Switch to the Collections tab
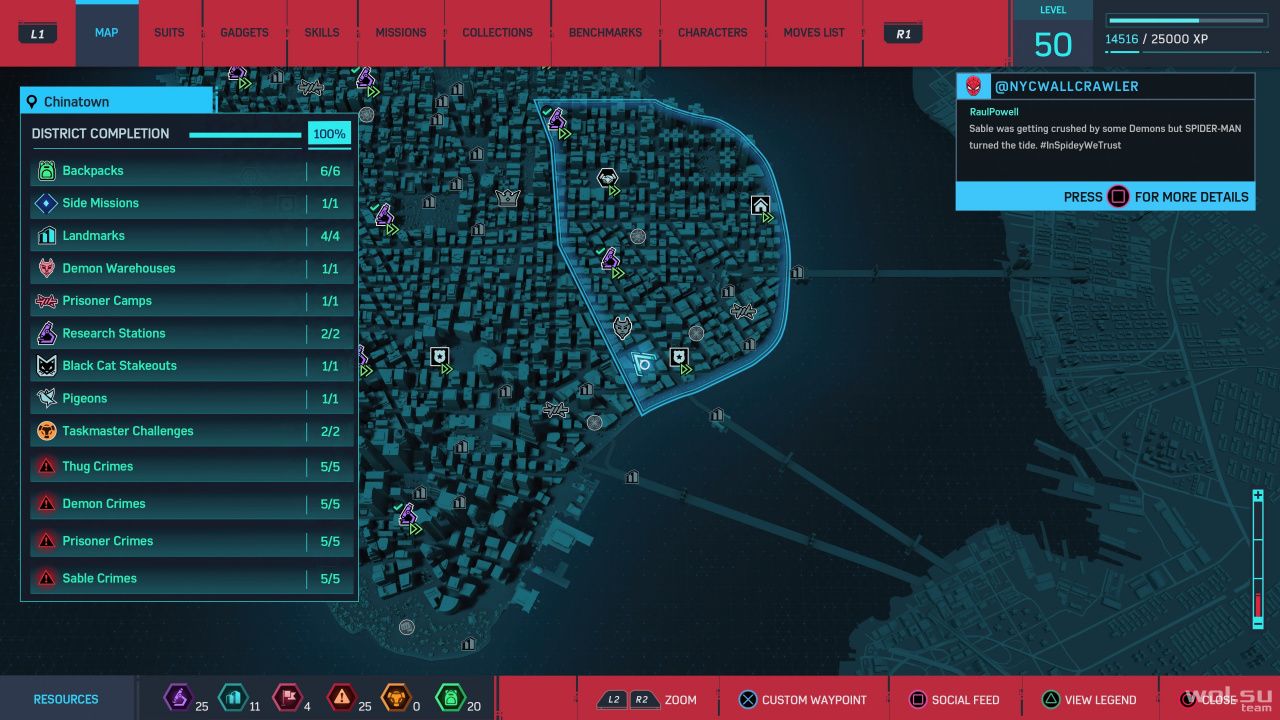The width and height of the screenshot is (1280, 720). pos(497,33)
